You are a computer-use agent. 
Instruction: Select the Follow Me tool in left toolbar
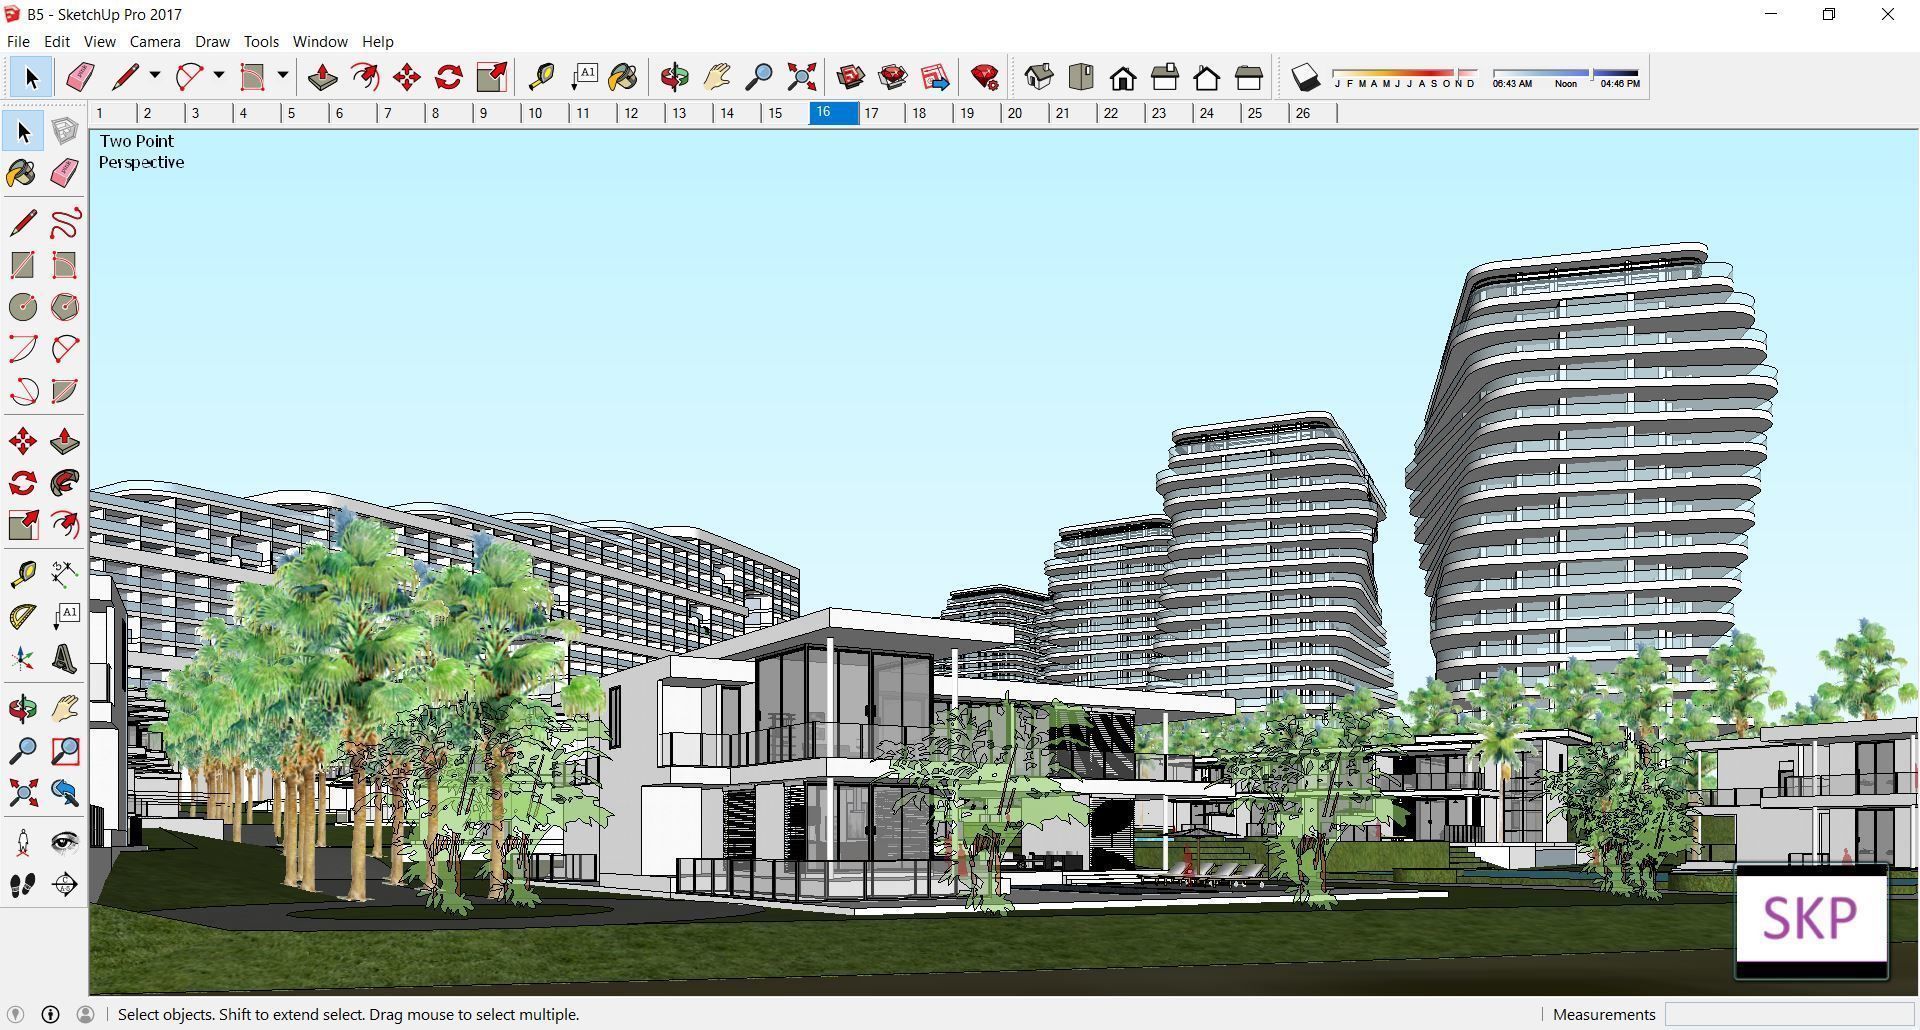pos(65,483)
